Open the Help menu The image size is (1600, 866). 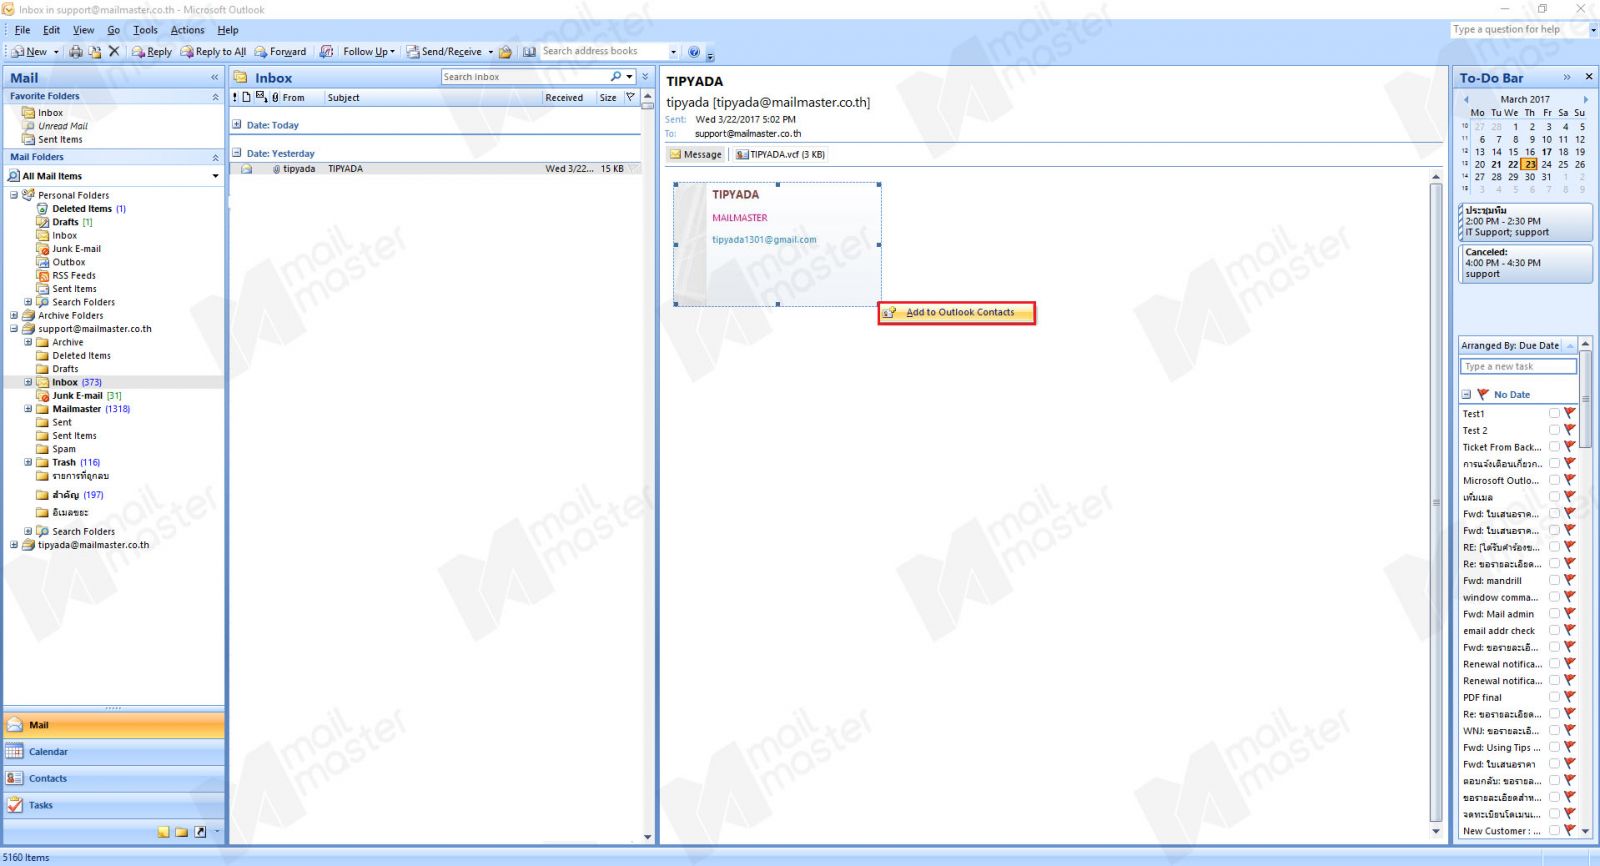point(228,30)
